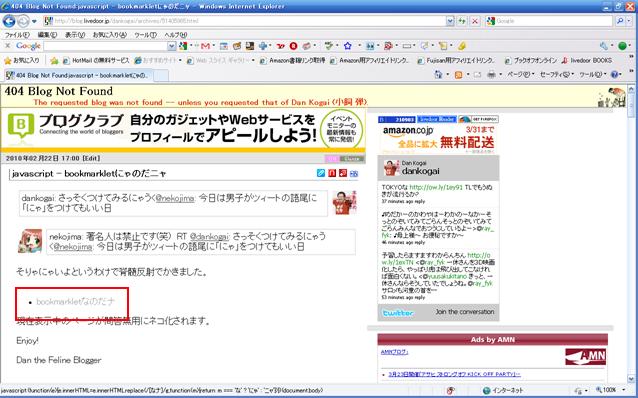Click the Refresh icon beside address bar
Viewport: 638px width, 398px height.
[462, 21]
